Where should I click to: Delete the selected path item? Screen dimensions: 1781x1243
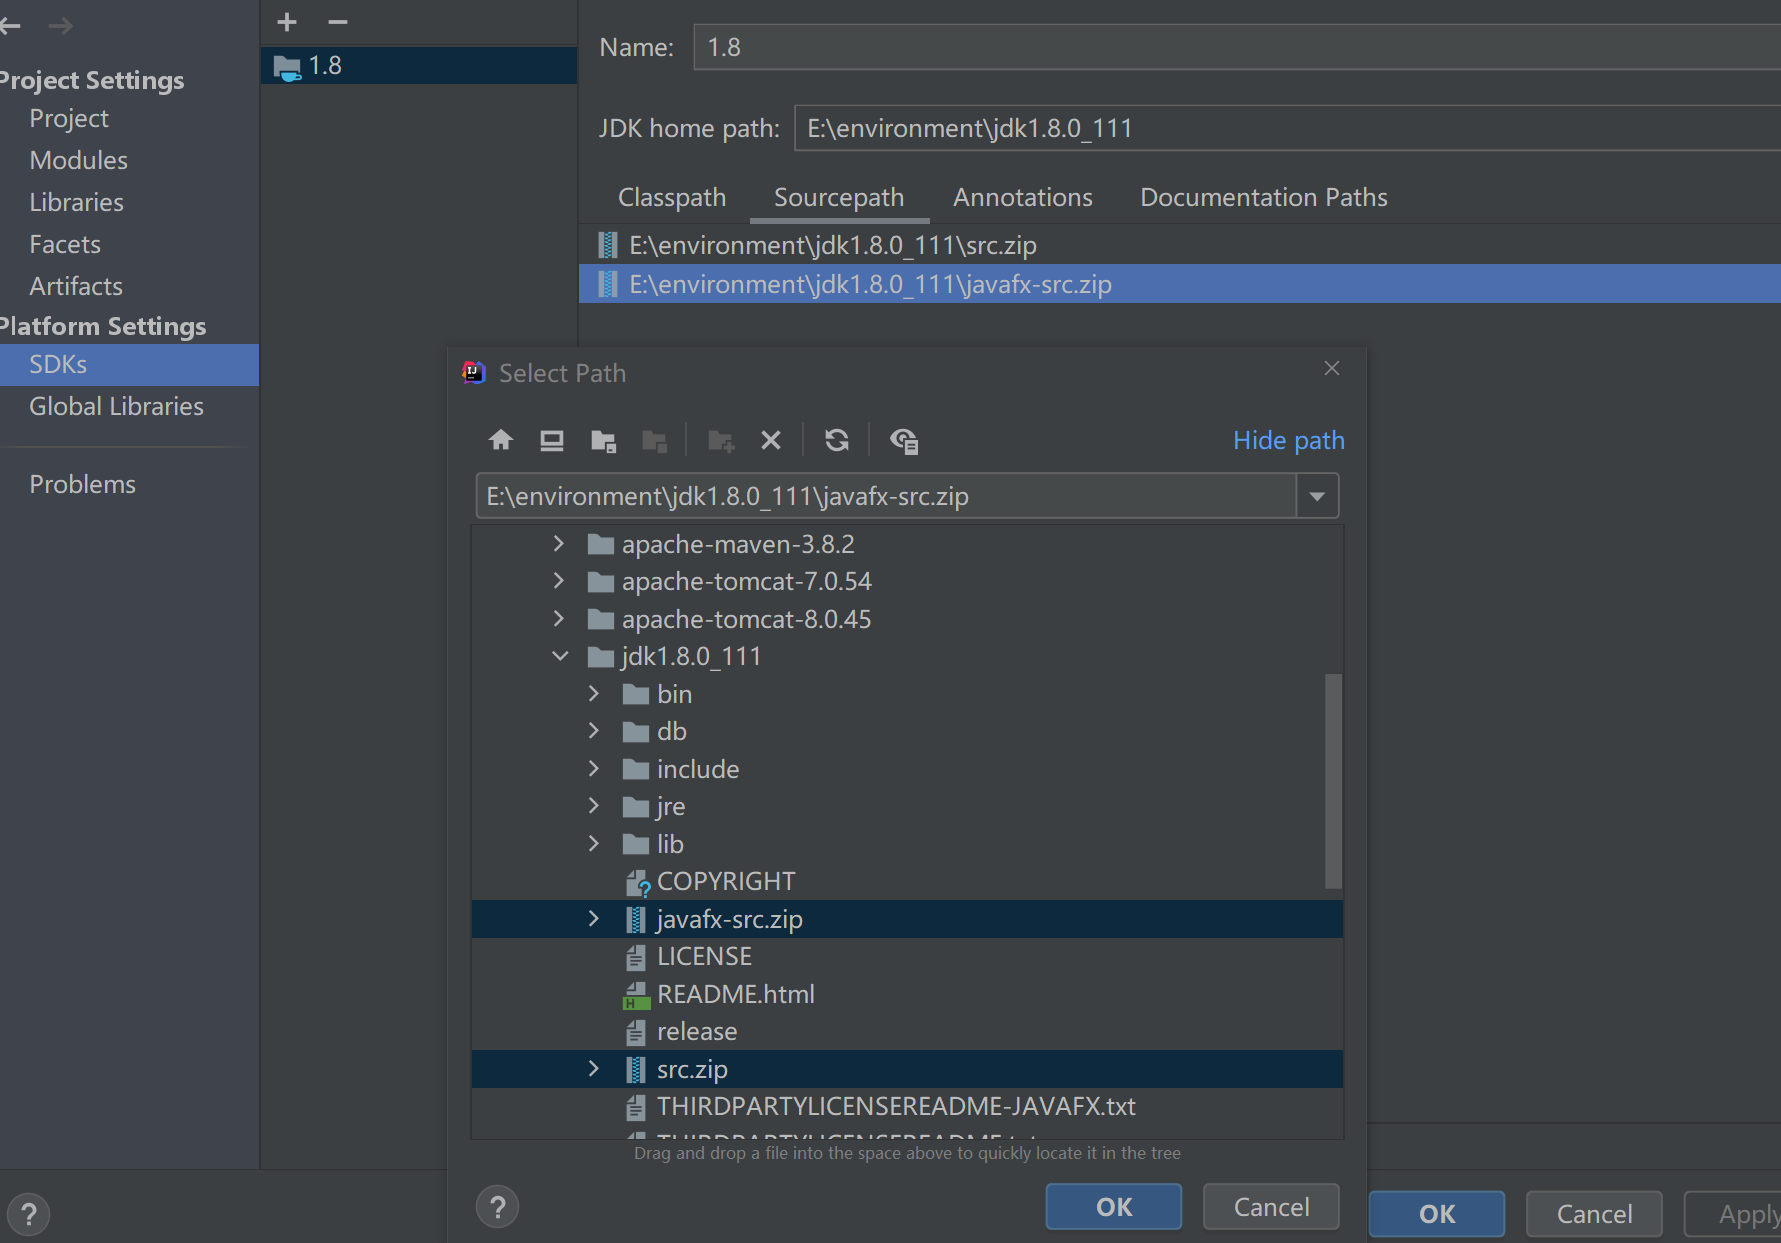point(771,440)
